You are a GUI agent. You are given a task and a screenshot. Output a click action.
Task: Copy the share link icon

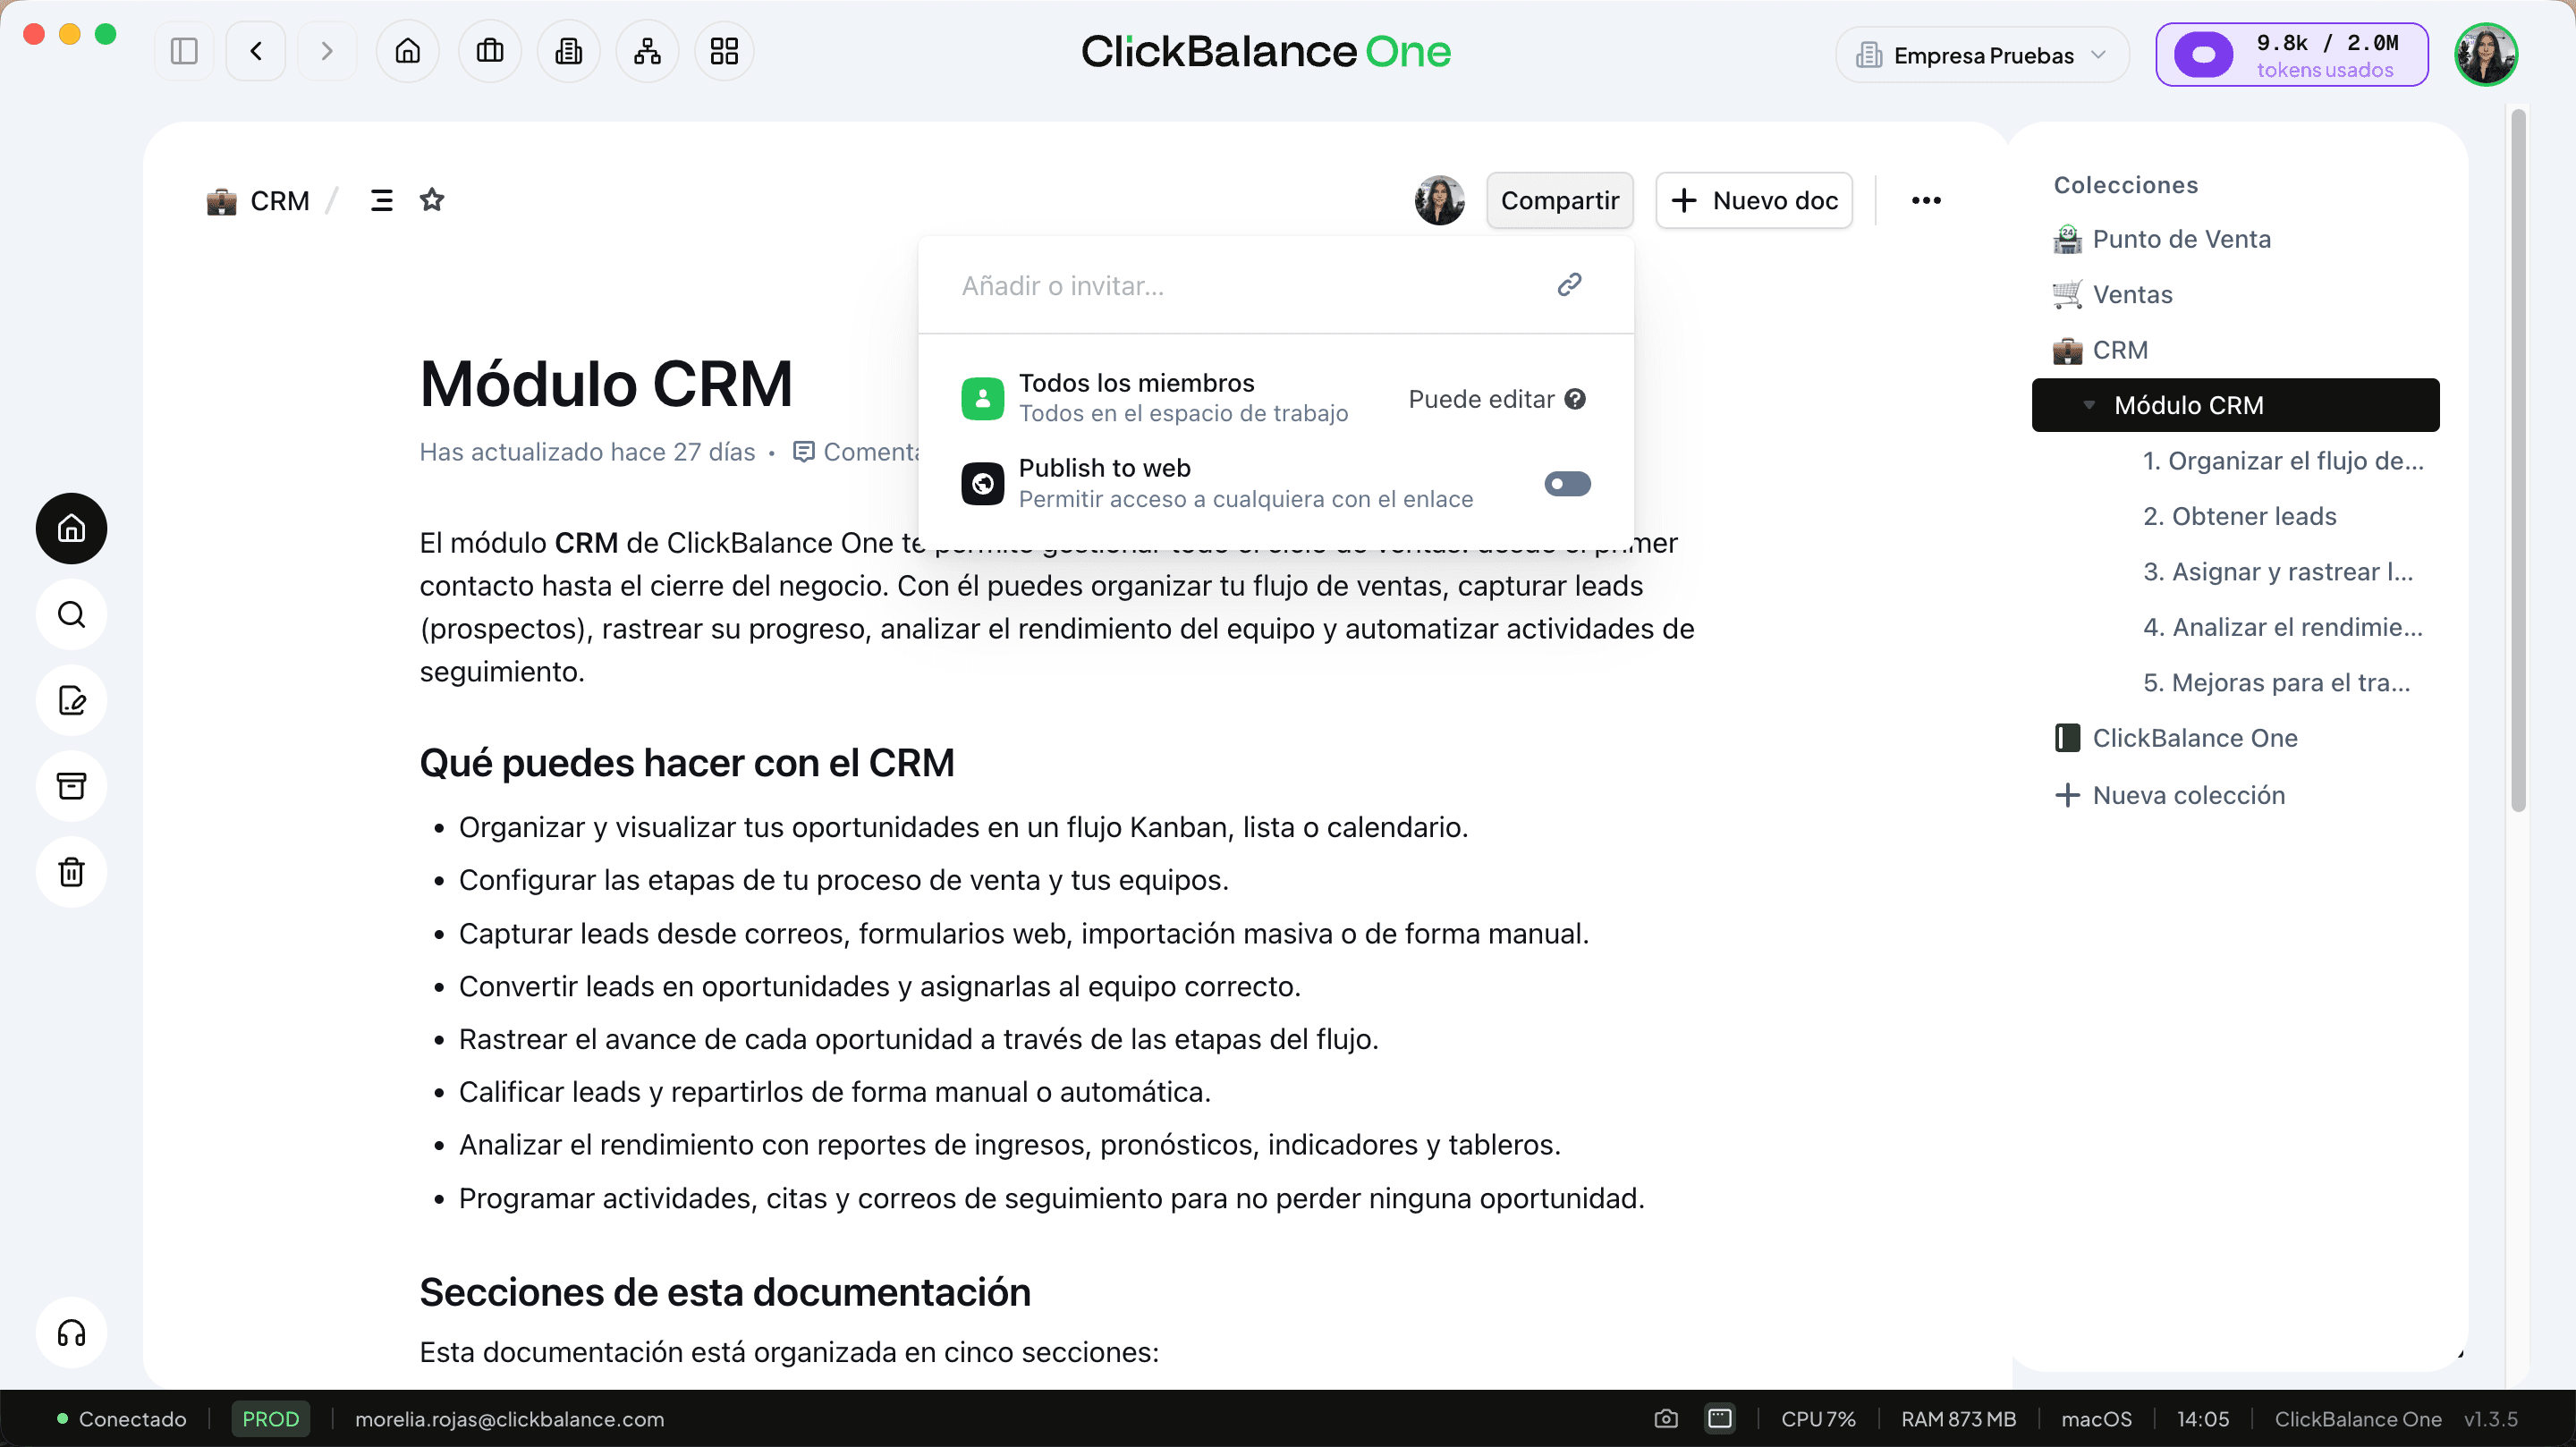(x=1569, y=285)
